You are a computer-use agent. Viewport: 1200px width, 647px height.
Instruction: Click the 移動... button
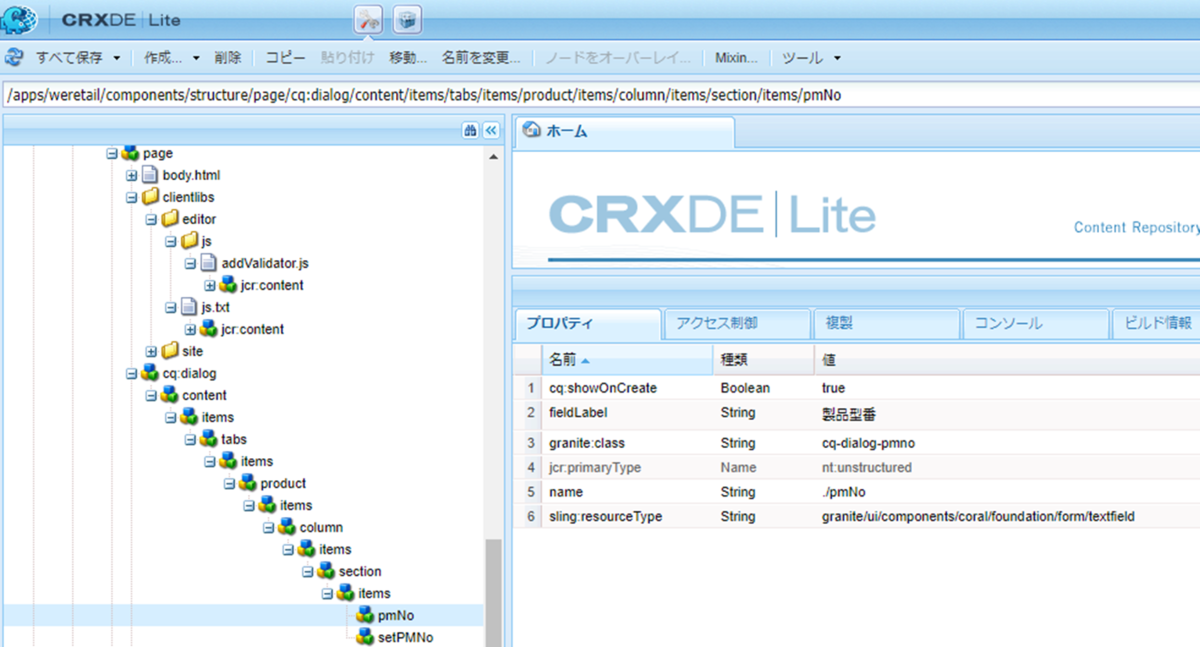(x=408, y=58)
